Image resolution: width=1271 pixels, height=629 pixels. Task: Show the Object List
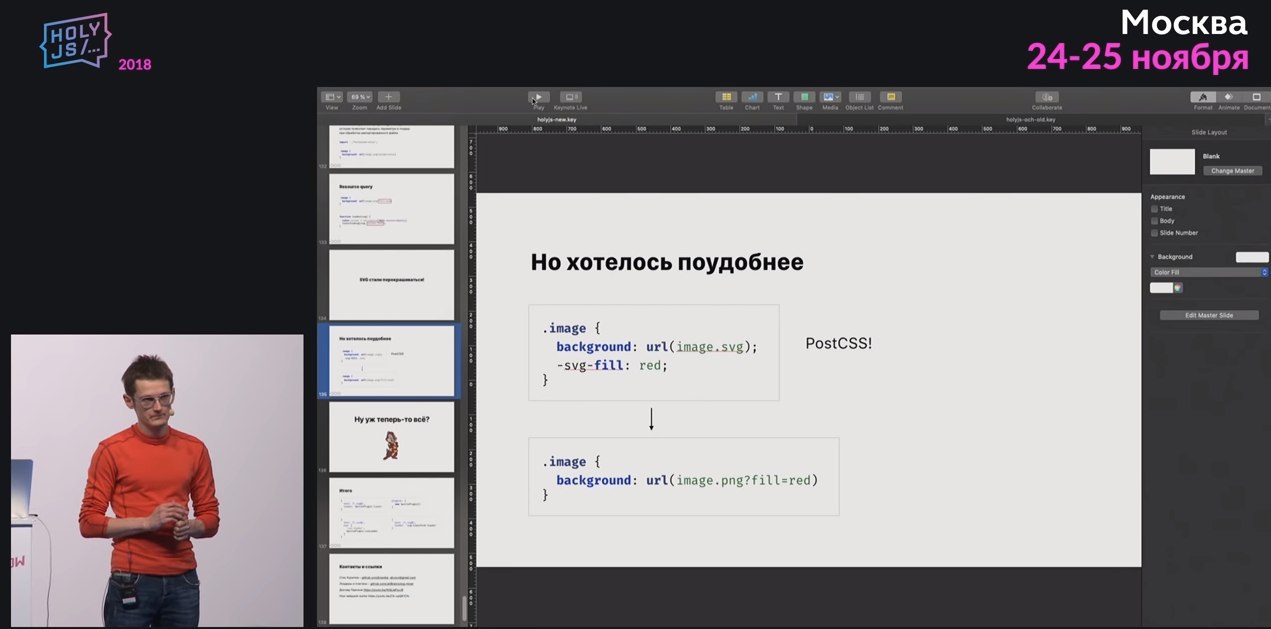click(860, 97)
